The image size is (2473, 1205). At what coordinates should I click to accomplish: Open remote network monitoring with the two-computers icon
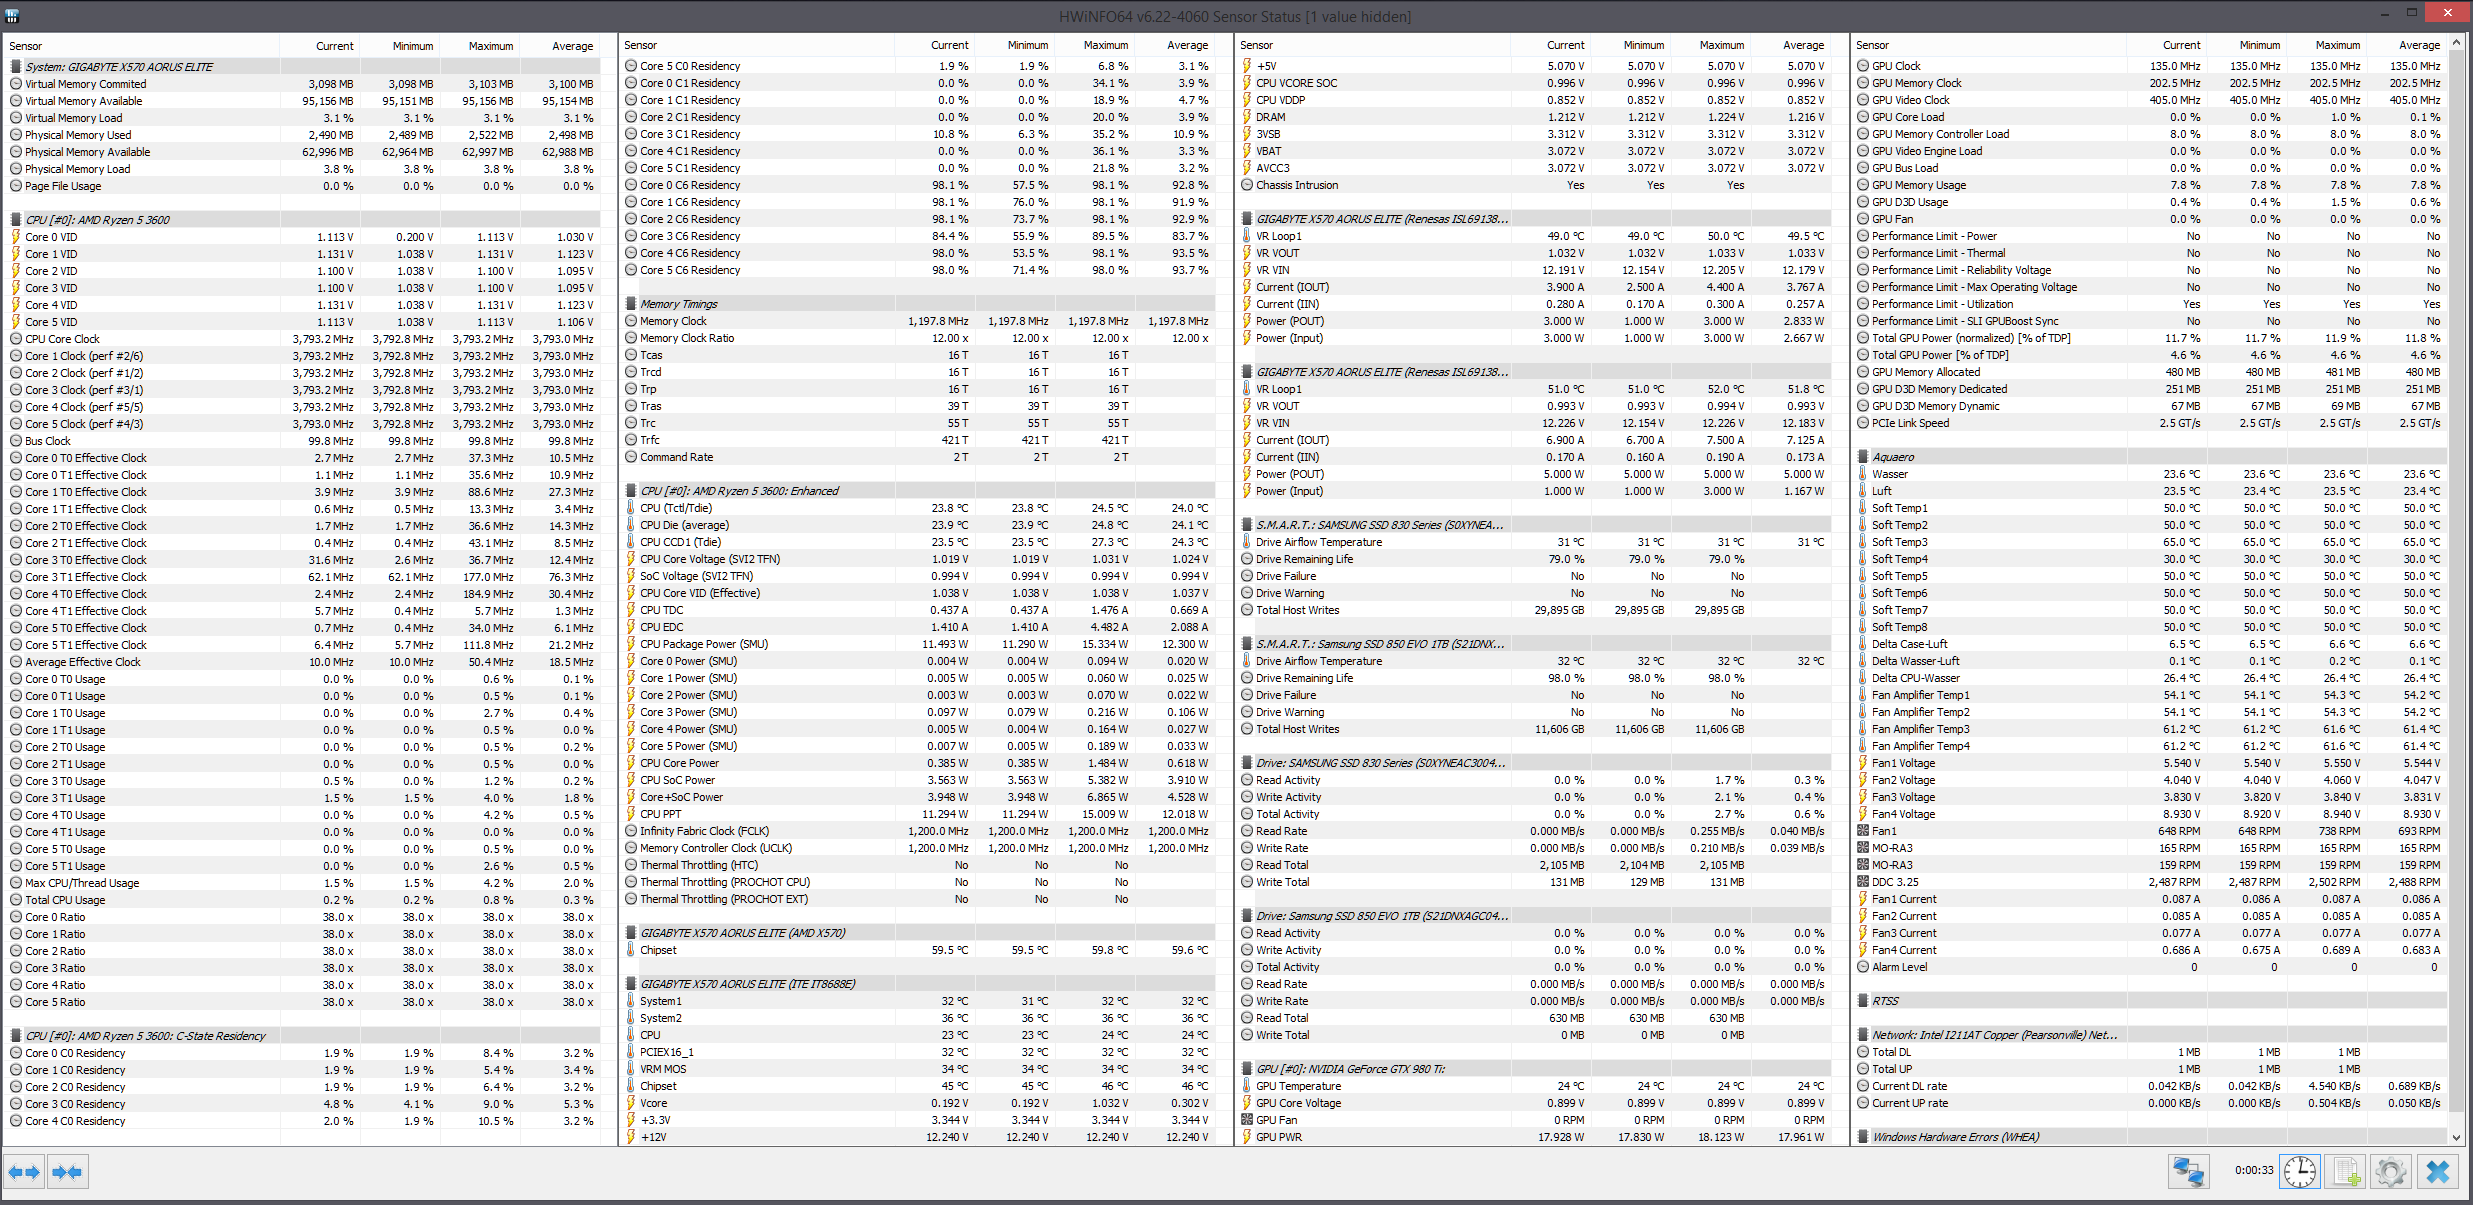pyautogui.click(x=2187, y=1171)
